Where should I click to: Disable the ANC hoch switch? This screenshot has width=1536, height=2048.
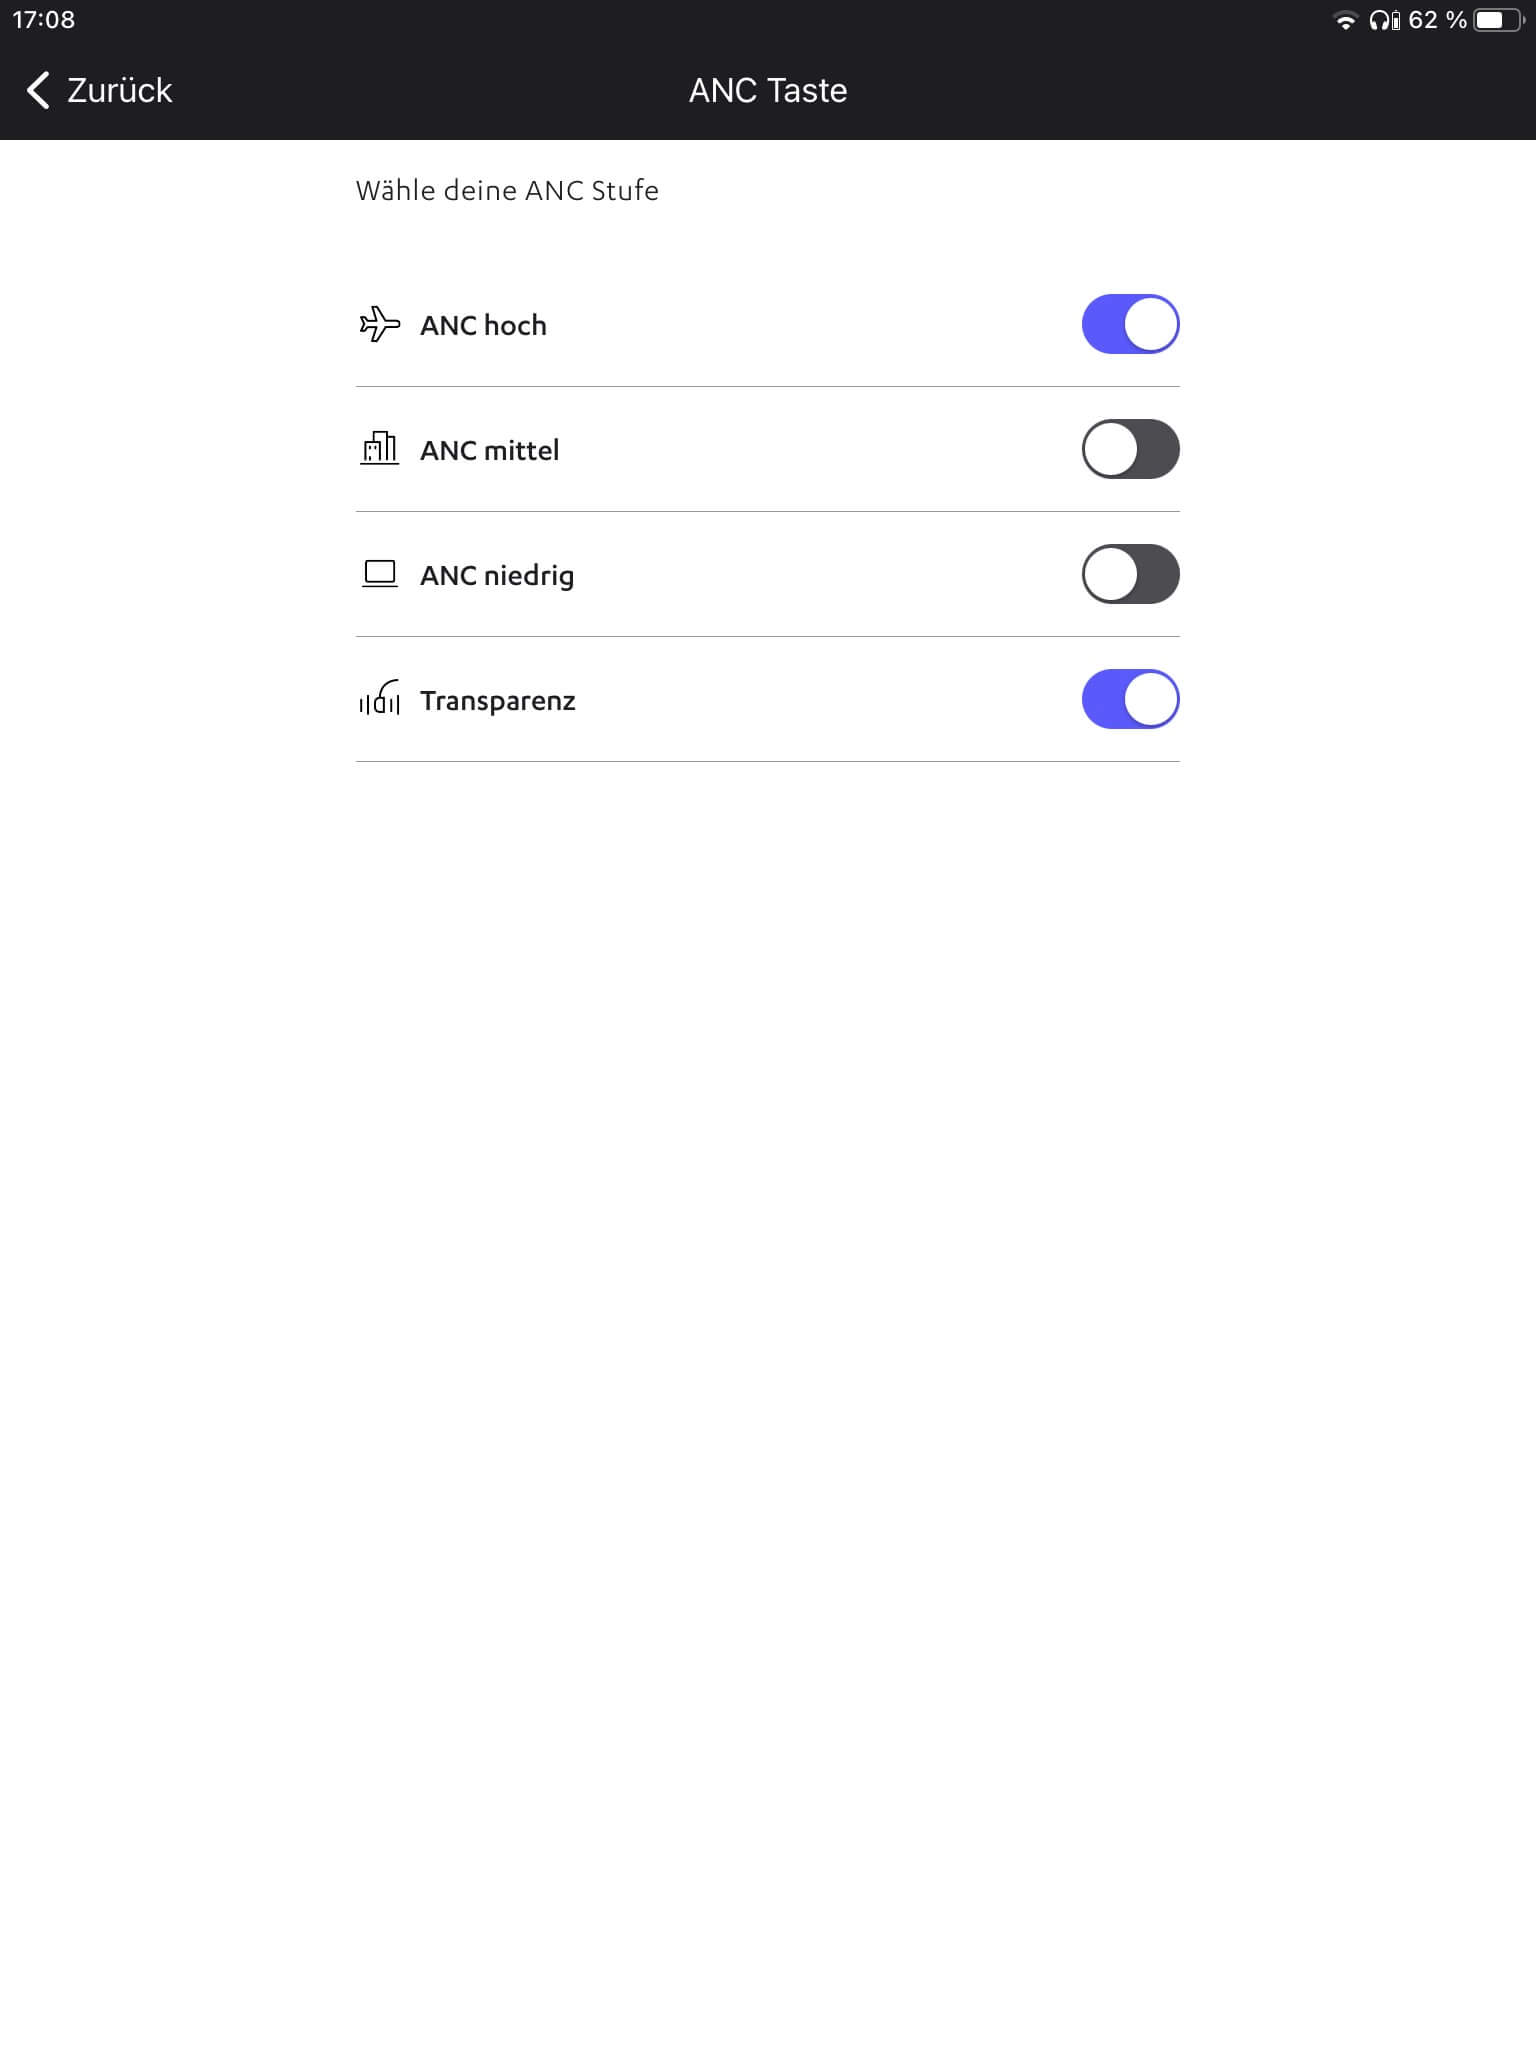coord(1130,324)
